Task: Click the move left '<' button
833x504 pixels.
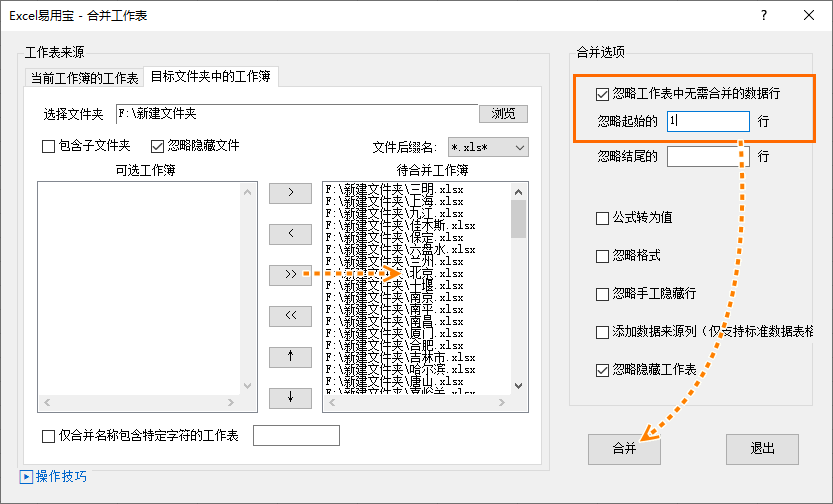Action: tap(290, 234)
